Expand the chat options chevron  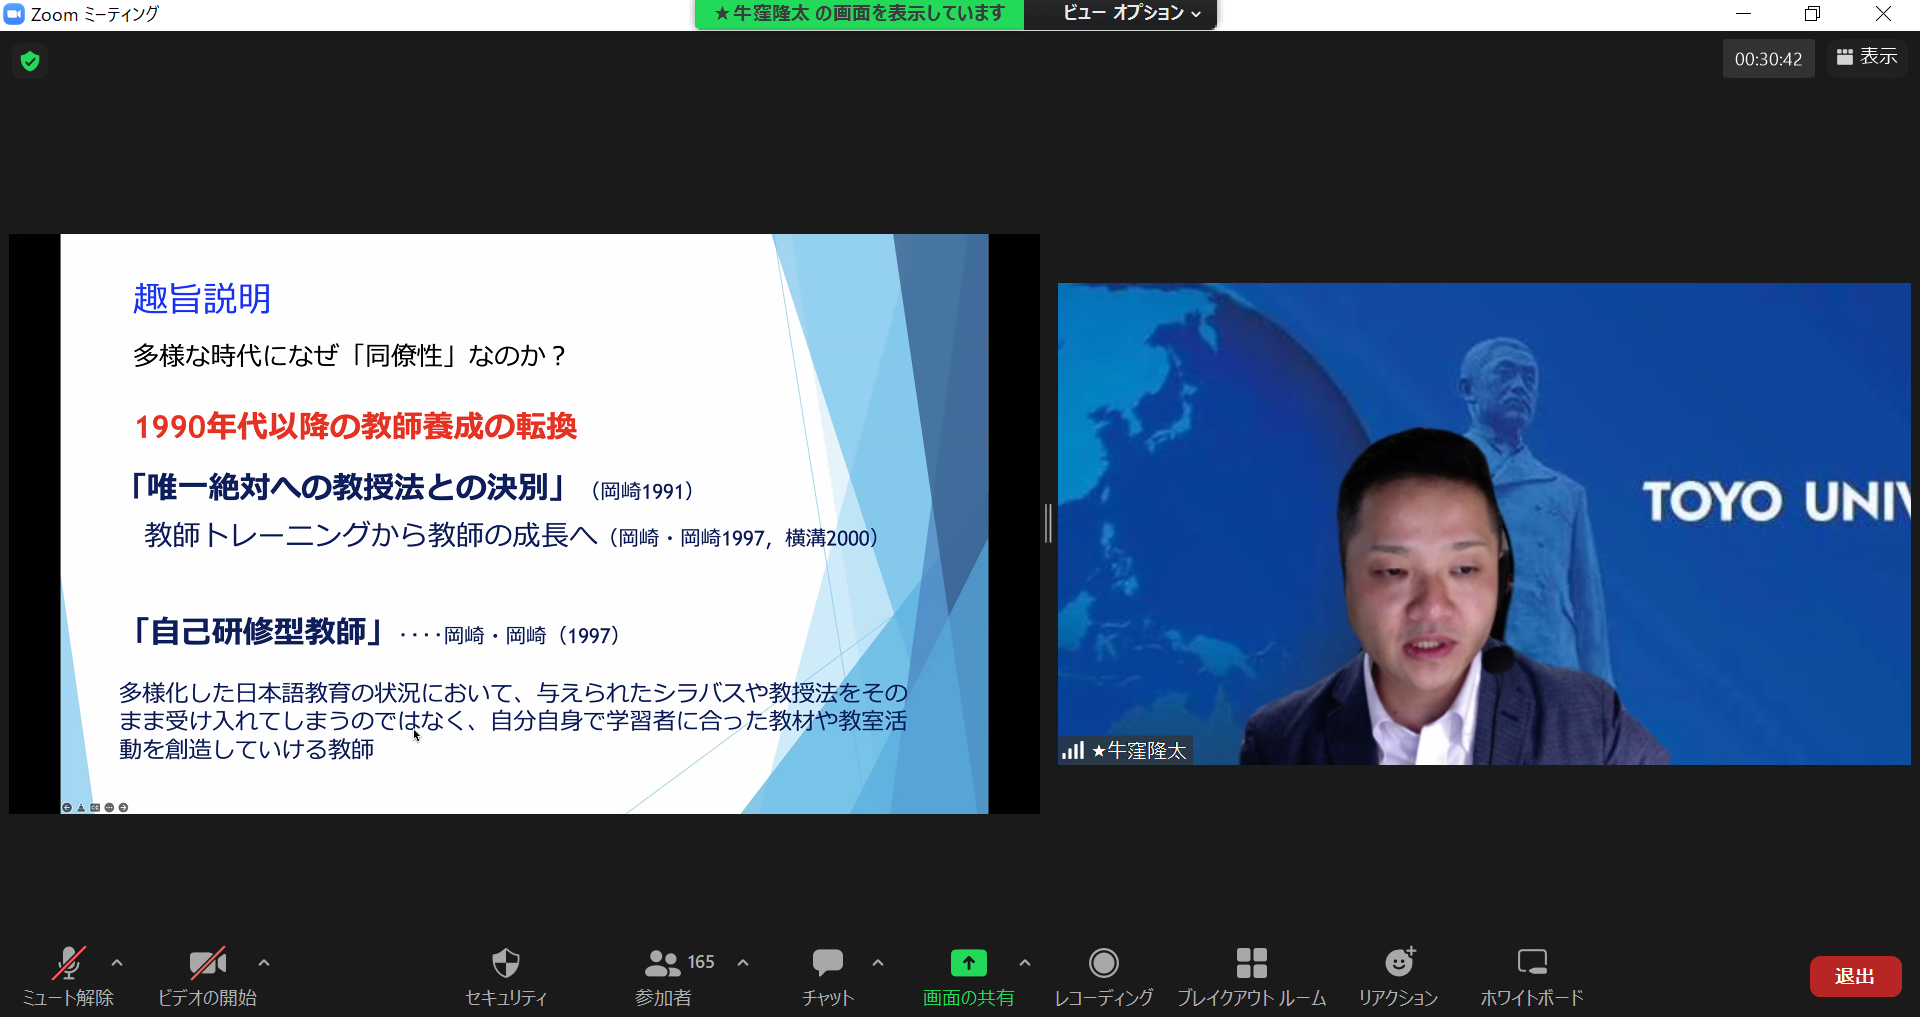click(x=878, y=963)
